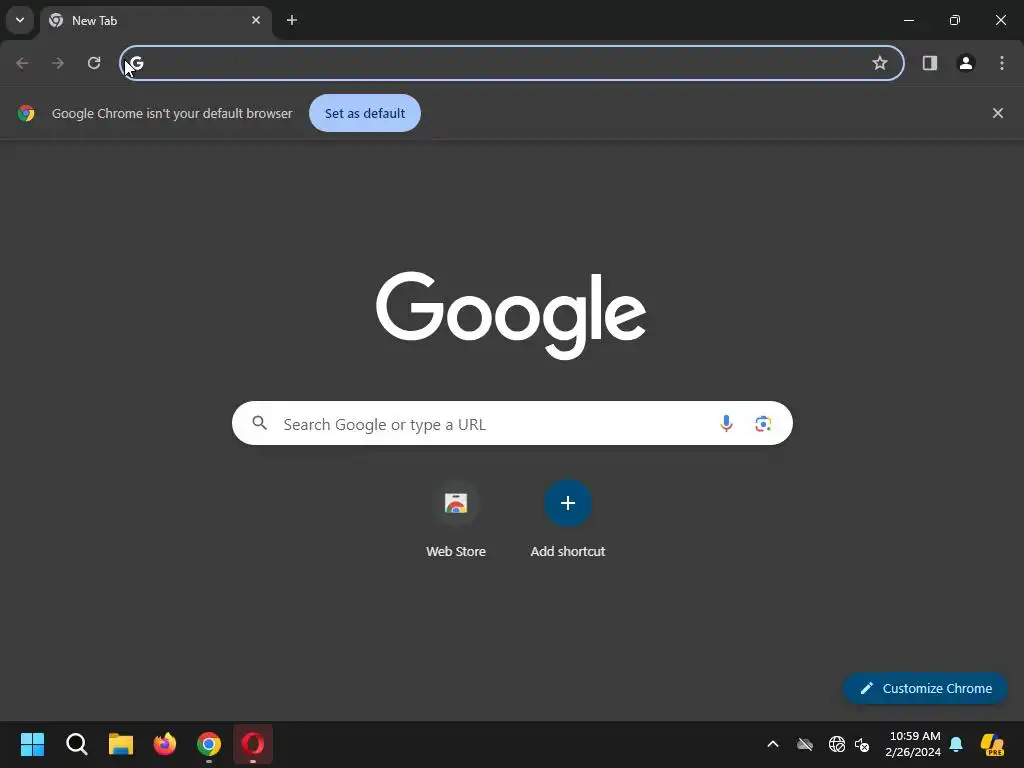Click Set as default button
Screen dimensions: 1024x768
[x=365, y=113]
